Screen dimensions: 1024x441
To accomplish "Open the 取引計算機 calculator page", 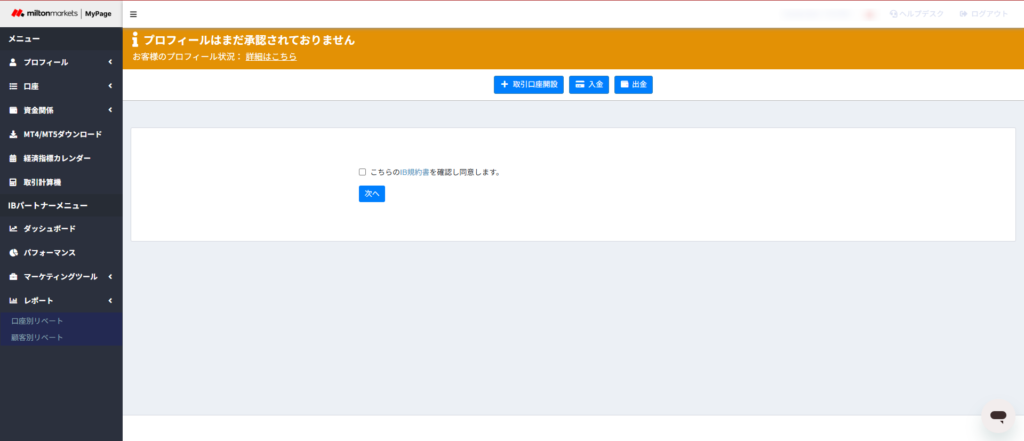I will point(42,182).
